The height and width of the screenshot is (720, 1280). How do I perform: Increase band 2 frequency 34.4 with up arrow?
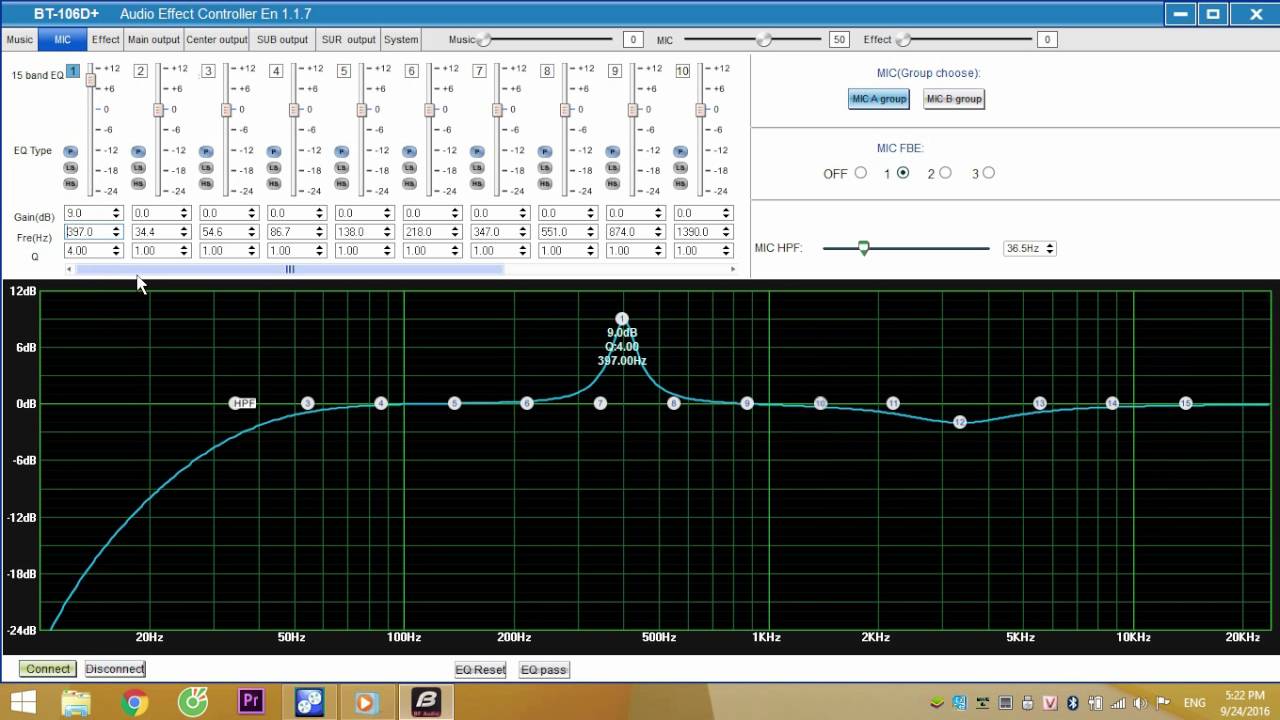(184, 229)
